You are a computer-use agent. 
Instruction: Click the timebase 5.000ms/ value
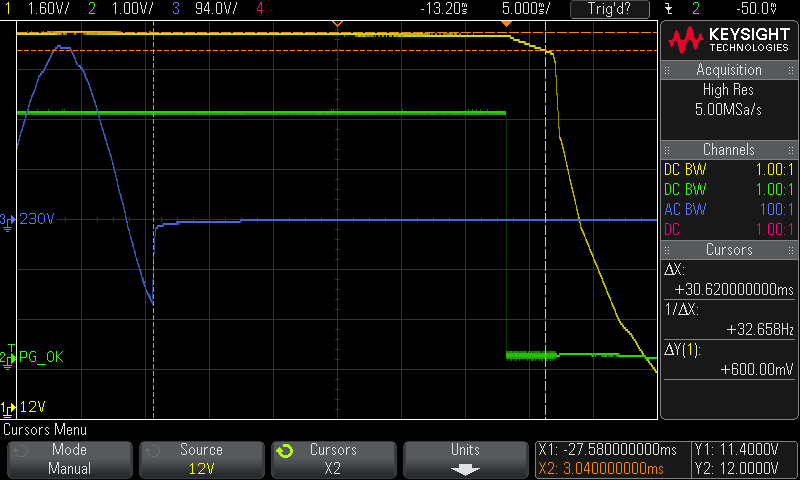click(526, 8)
